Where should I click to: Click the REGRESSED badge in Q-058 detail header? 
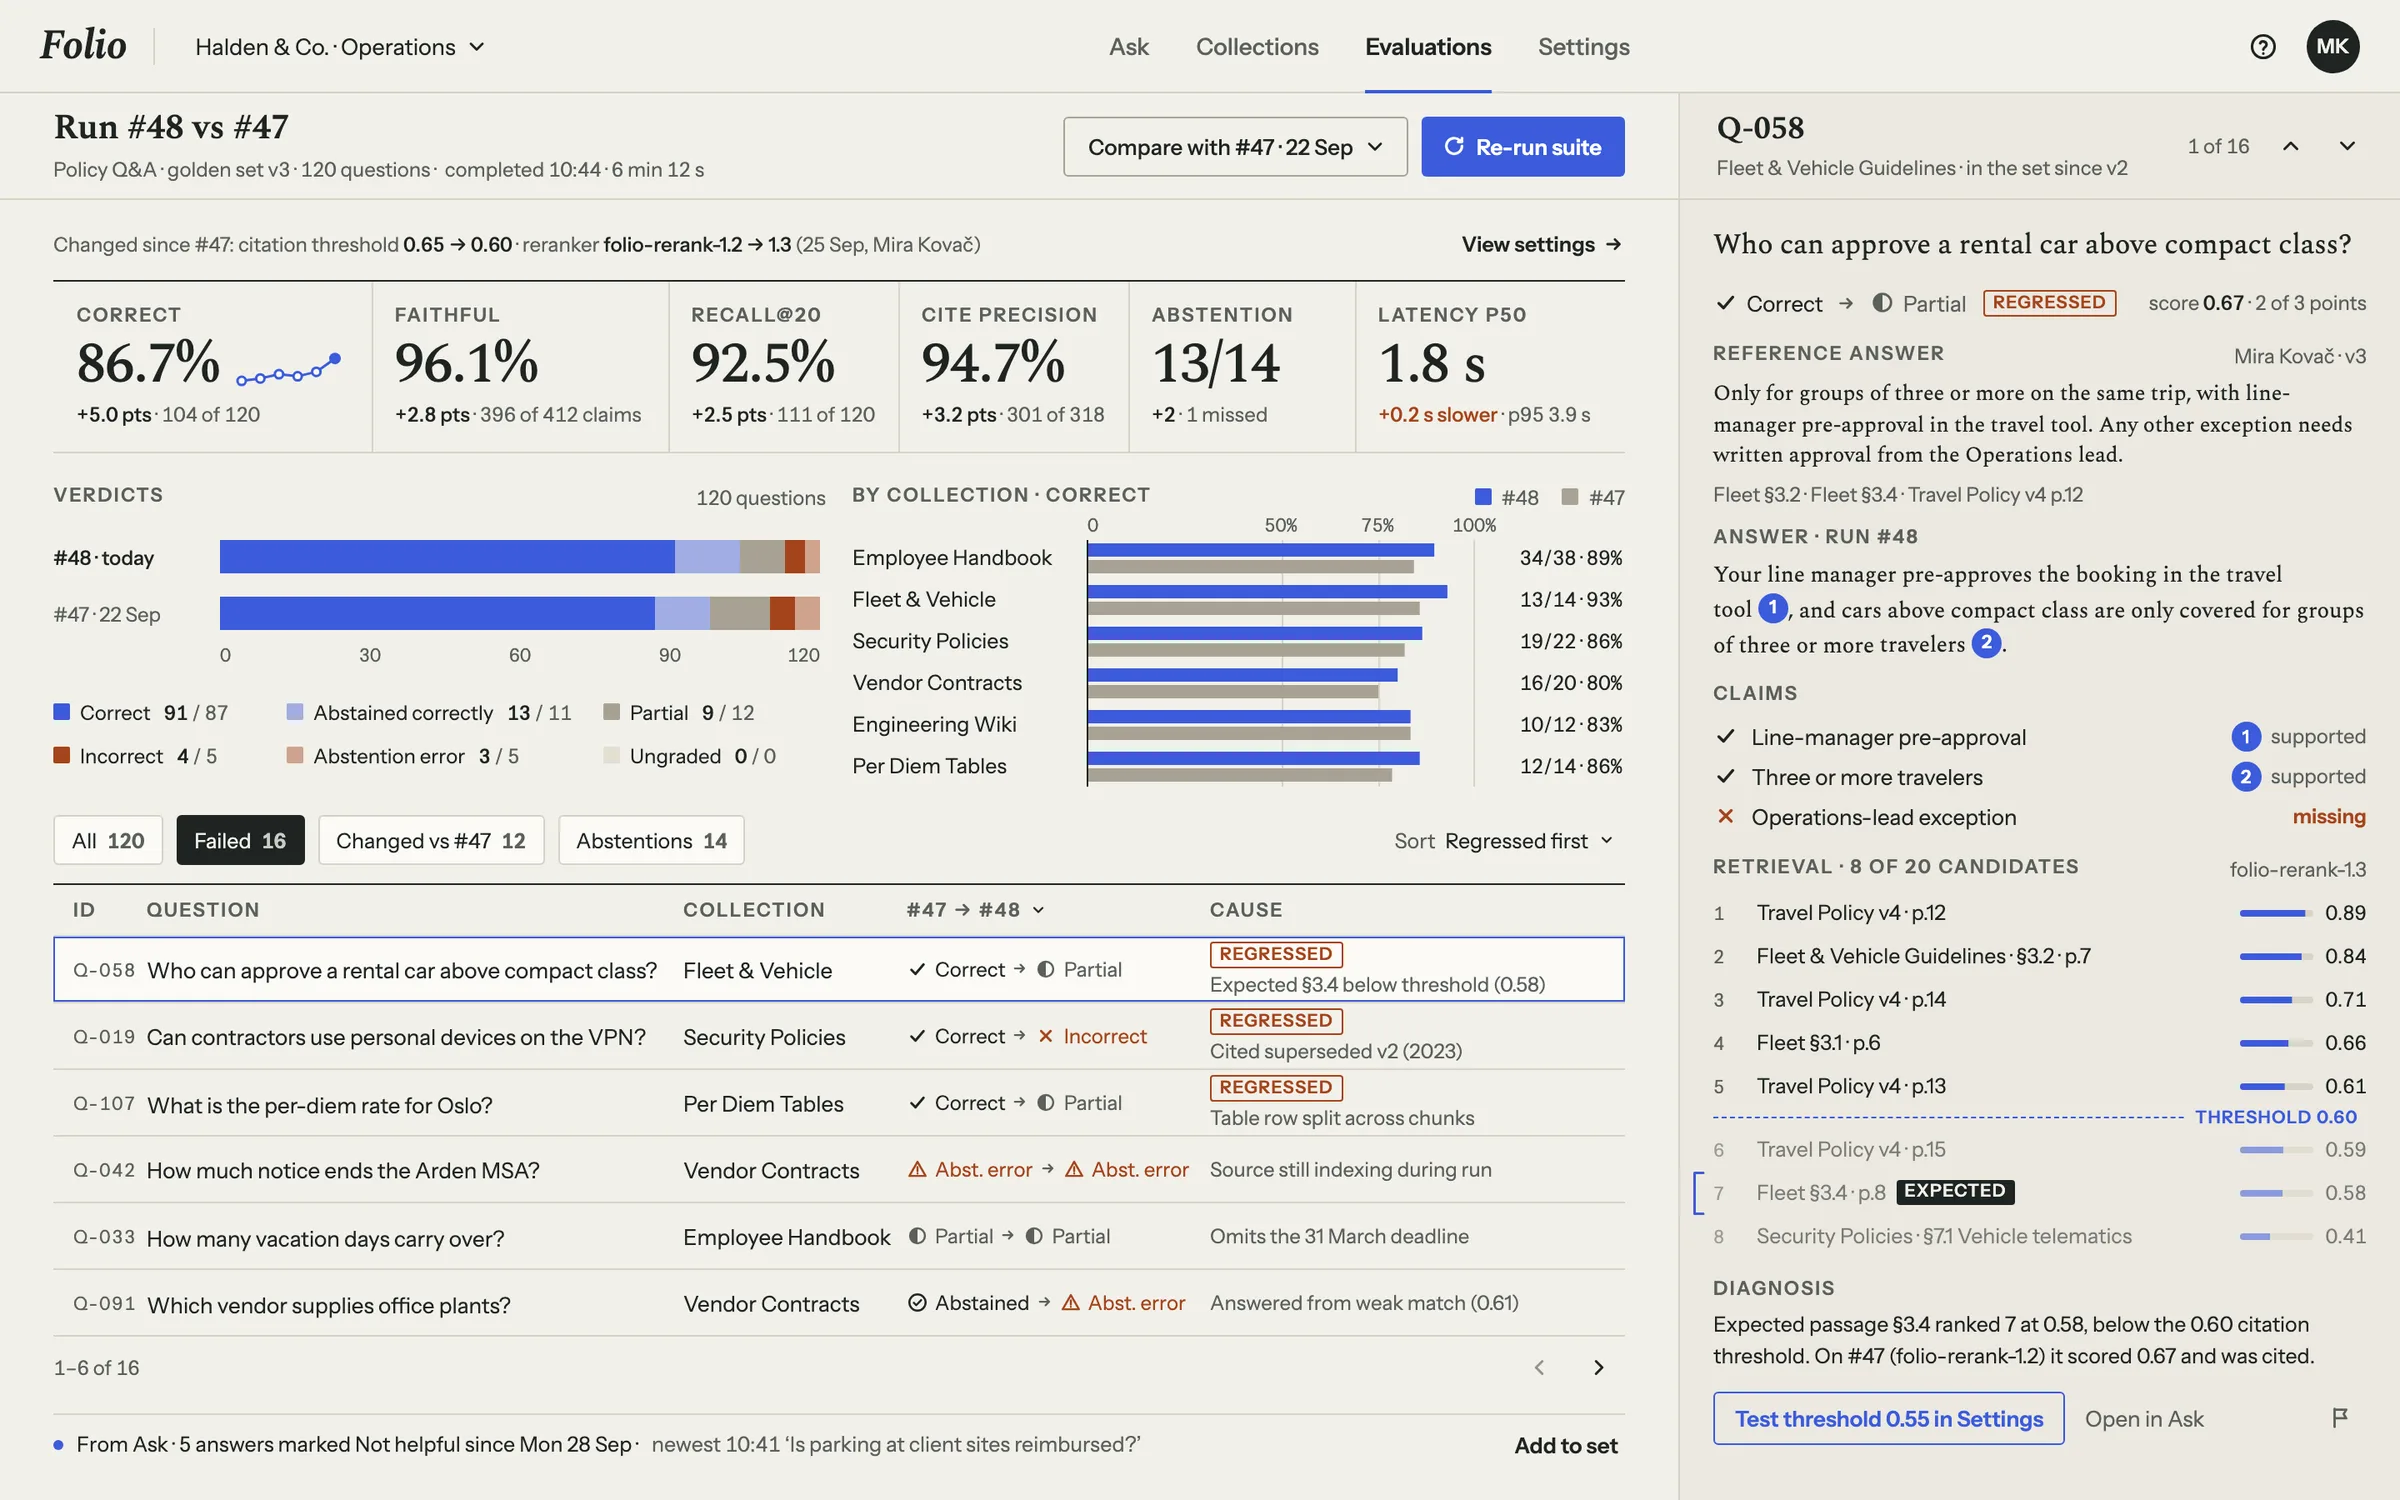click(x=2049, y=303)
